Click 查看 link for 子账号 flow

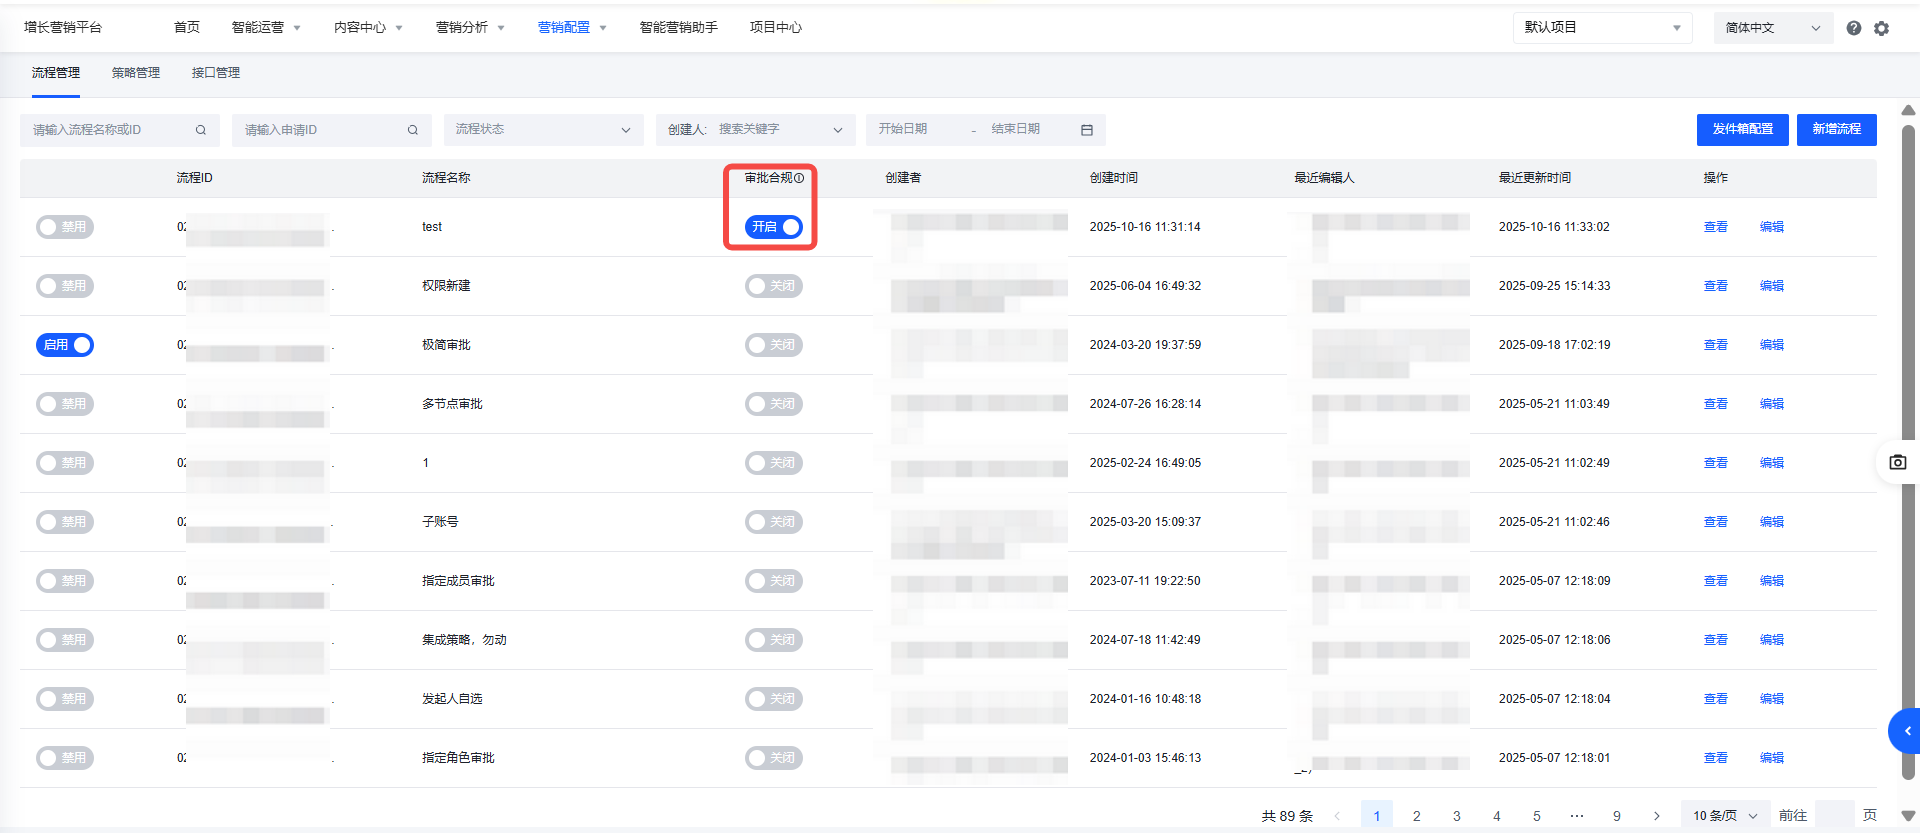tap(1716, 522)
